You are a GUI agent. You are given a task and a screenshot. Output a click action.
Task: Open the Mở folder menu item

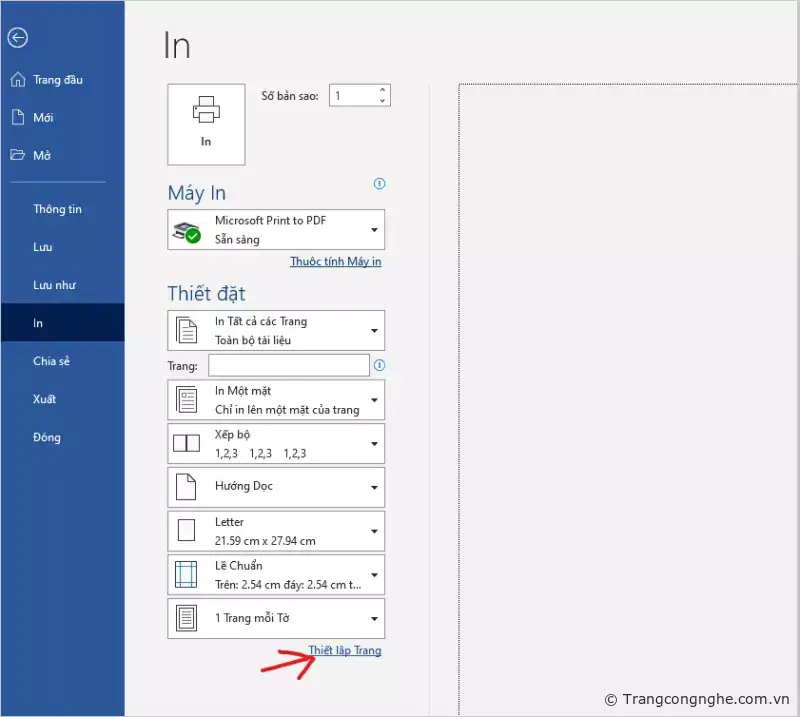click(x=41, y=156)
